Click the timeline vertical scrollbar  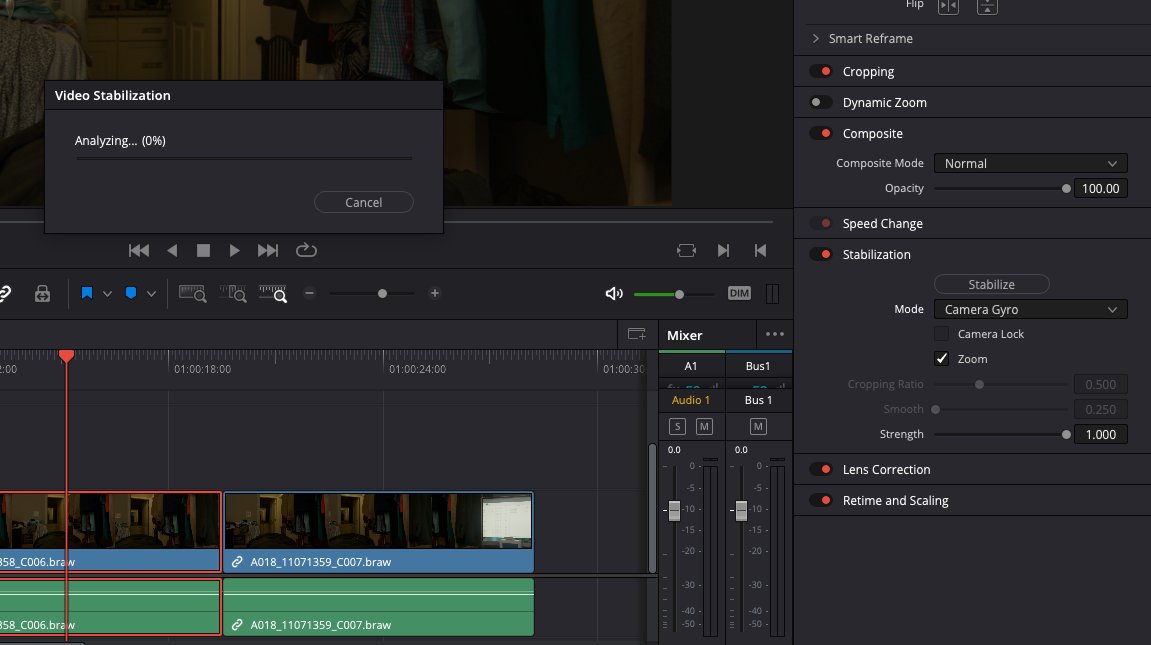coord(652,508)
